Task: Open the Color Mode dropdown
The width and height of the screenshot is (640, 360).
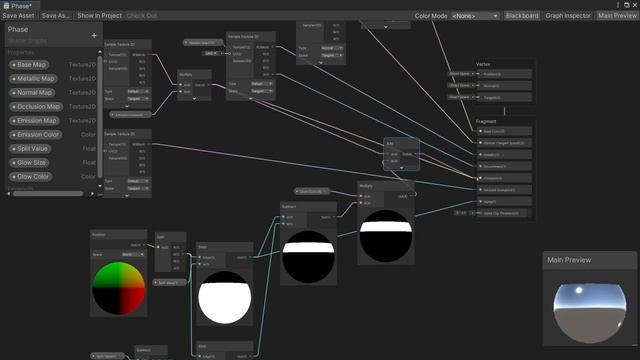Action: click(x=475, y=16)
